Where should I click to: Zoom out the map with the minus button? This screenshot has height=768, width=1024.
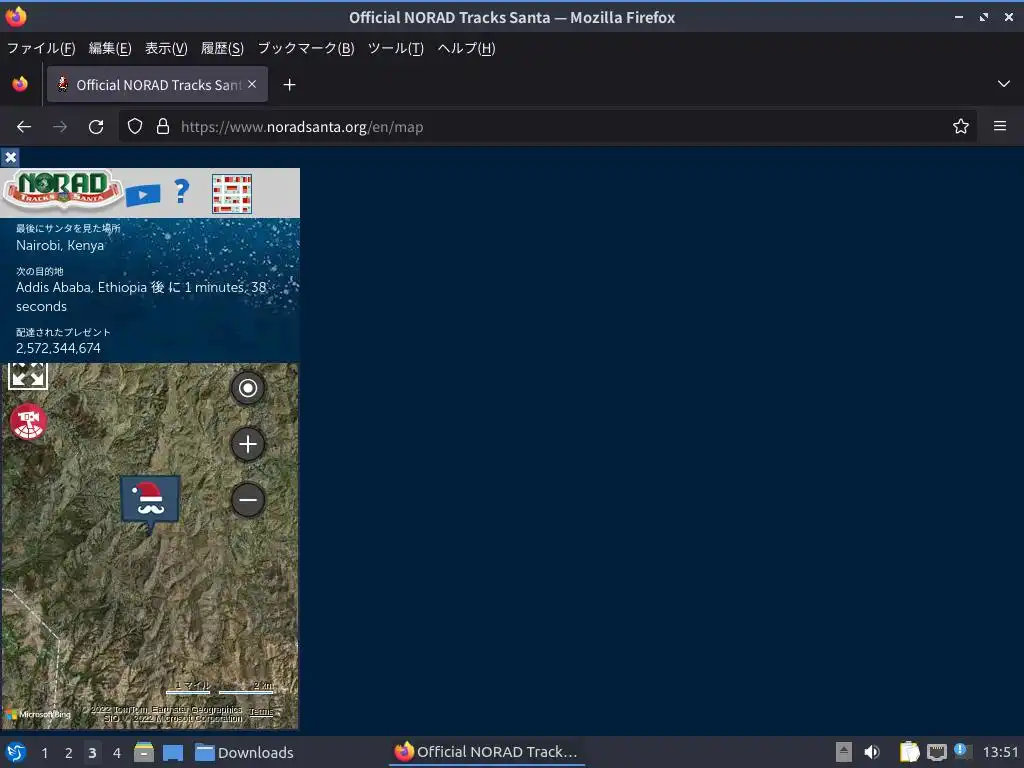(x=248, y=501)
